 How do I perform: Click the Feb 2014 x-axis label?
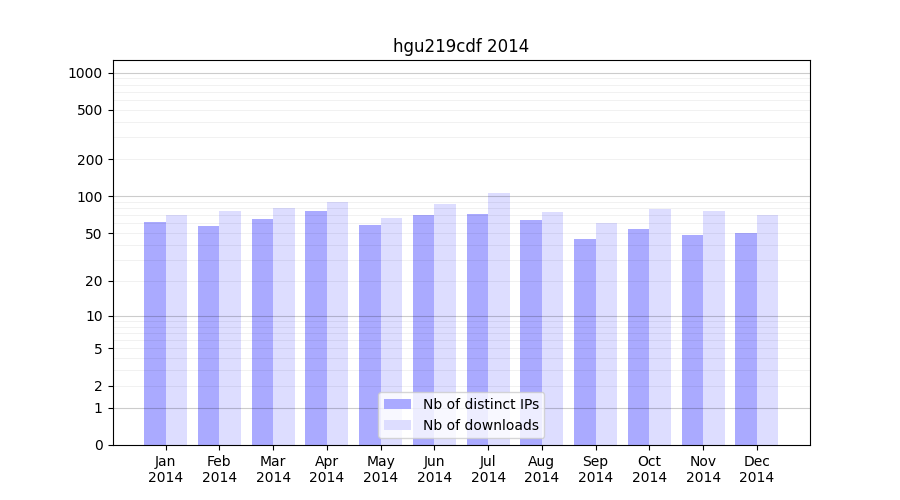[x=219, y=469]
